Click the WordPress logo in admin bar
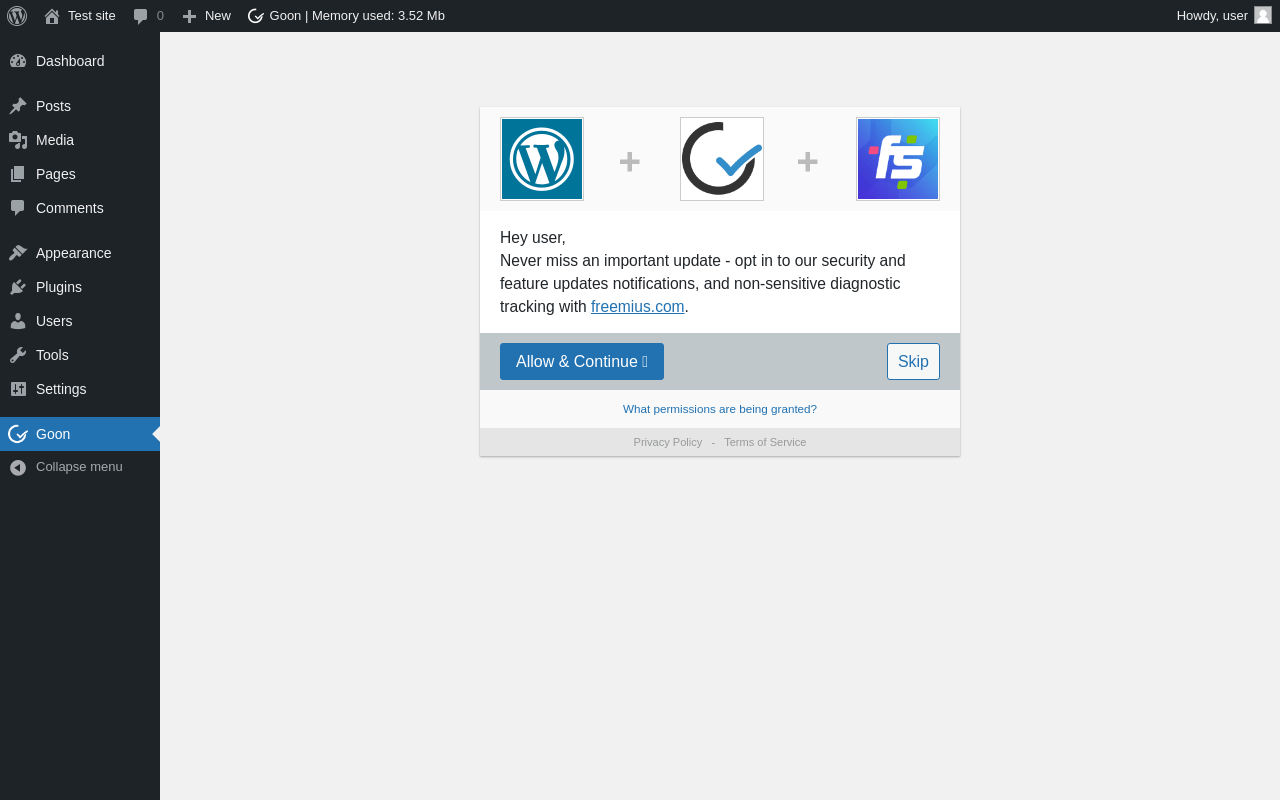Image resolution: width=1280 pixels, height=800 pixels. coord(17,16)
